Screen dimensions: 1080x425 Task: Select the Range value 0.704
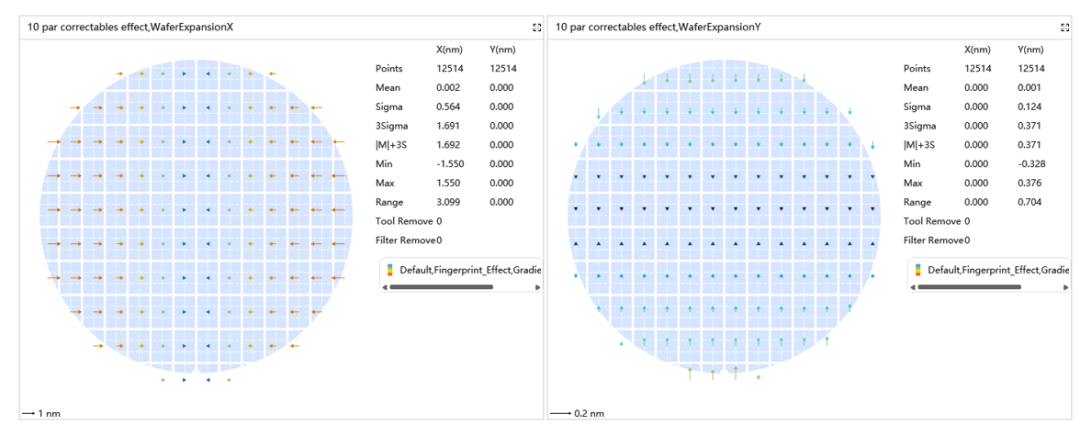[x=1029, y=203]
